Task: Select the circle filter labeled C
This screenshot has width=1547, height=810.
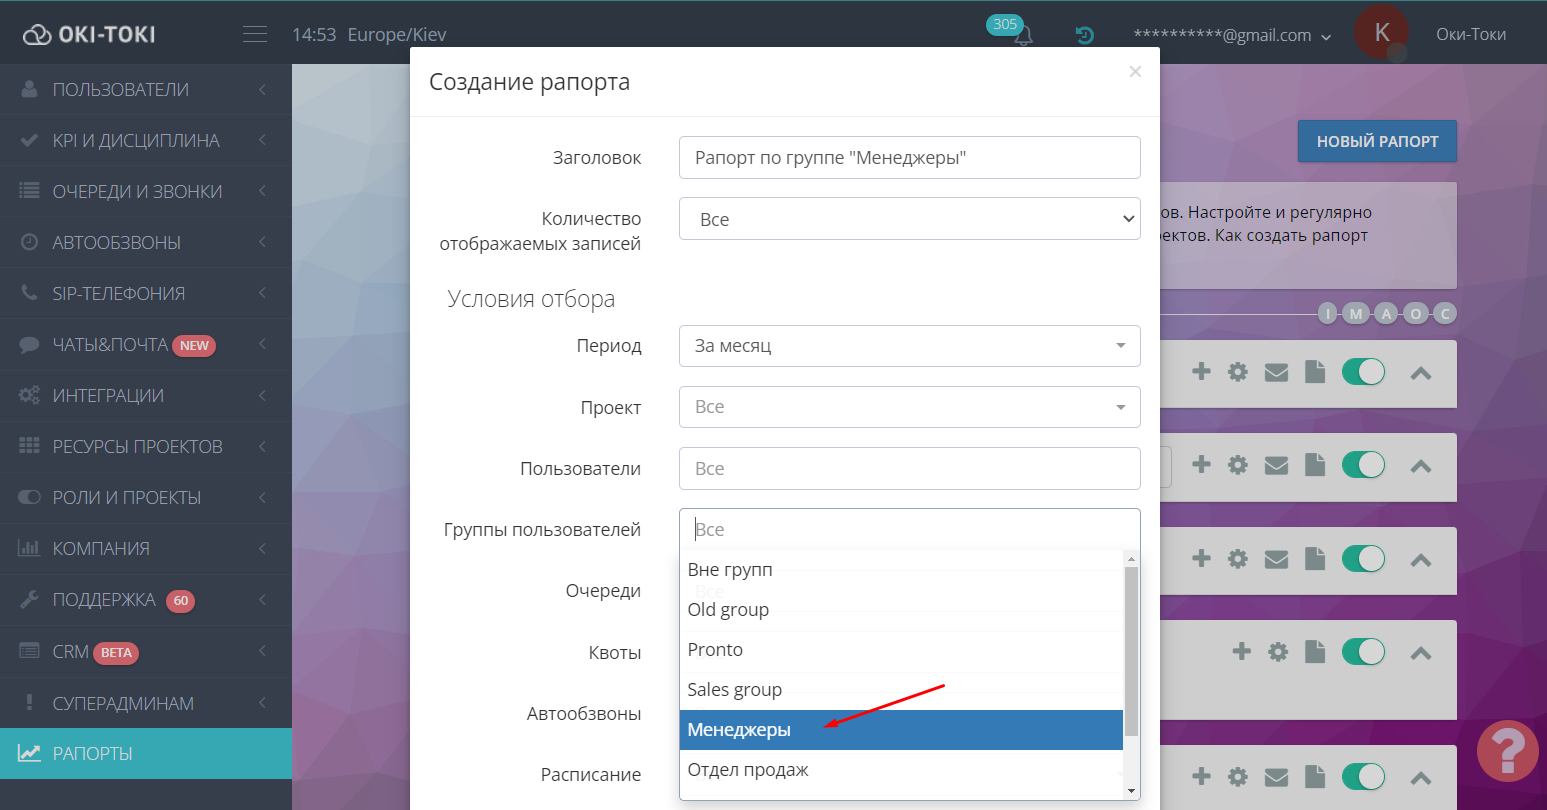Action: (1444, 314)
